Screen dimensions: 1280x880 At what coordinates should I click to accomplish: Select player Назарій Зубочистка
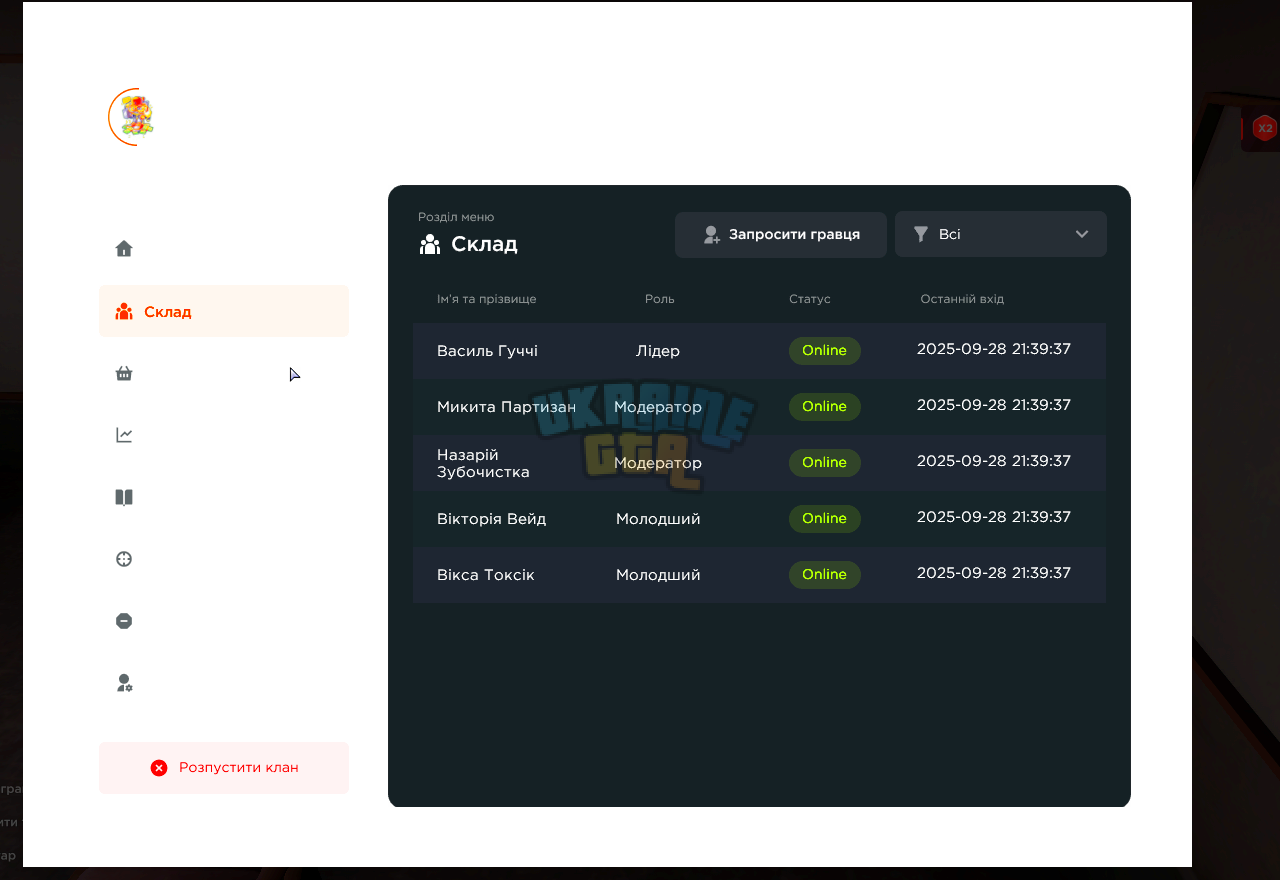pos(483,463)
